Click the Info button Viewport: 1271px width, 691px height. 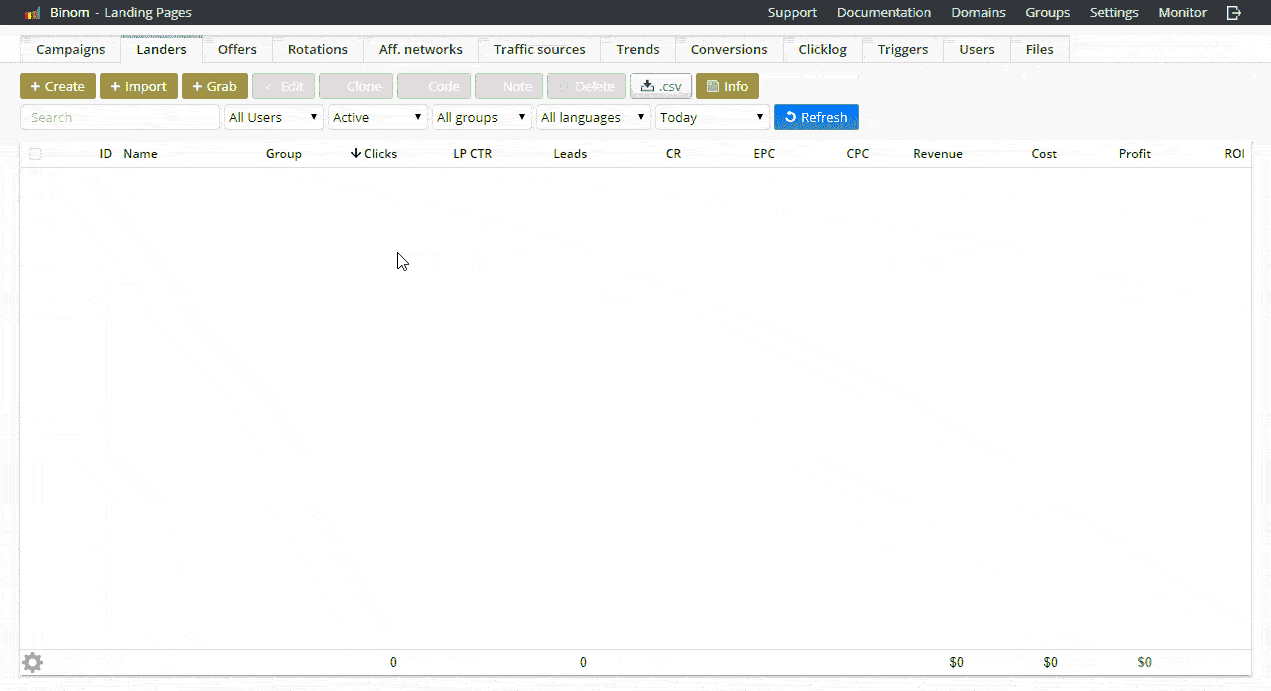click(x=727, y=86)
